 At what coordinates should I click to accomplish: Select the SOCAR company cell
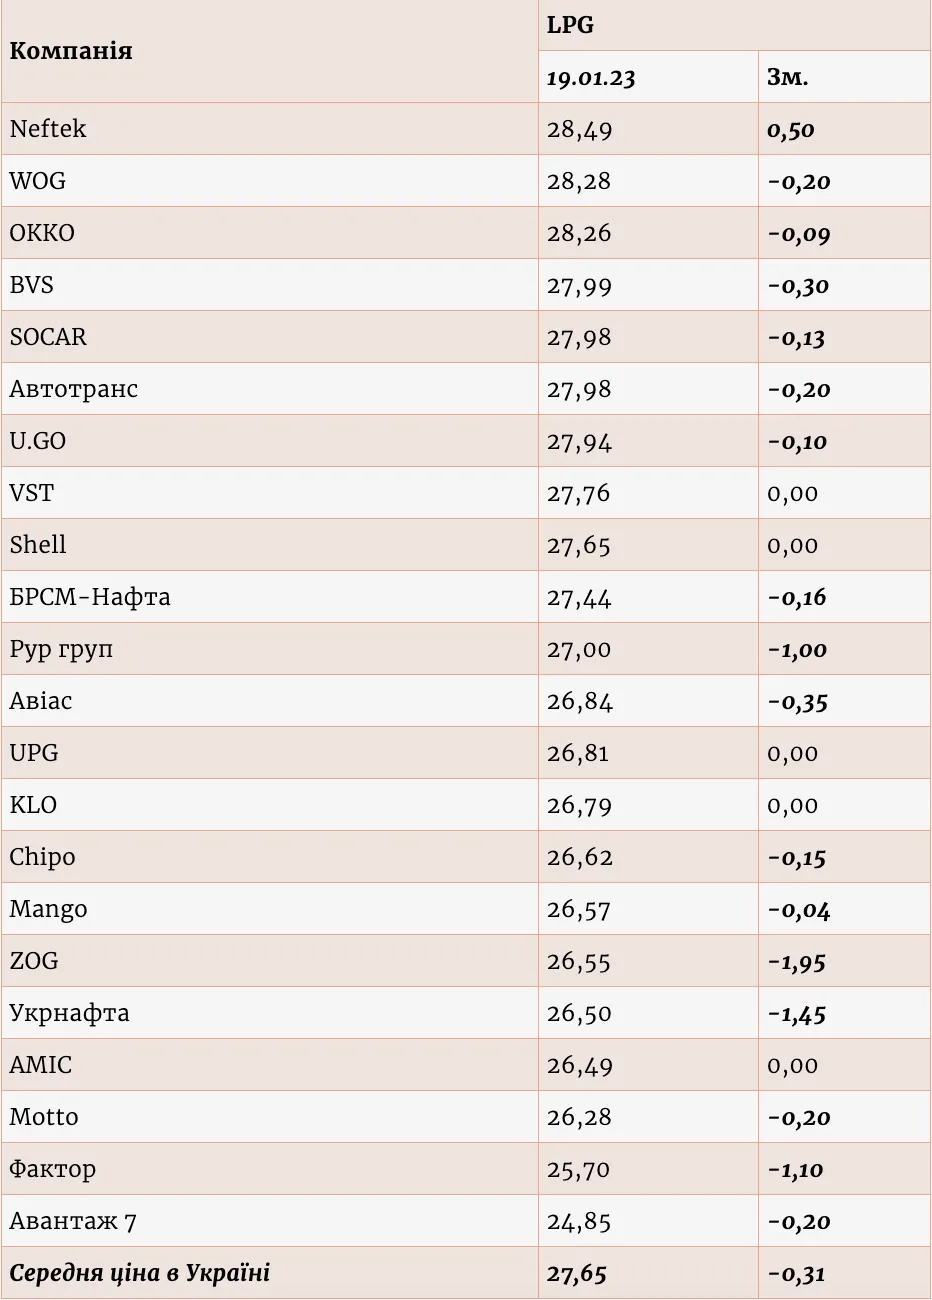[48, 337]
